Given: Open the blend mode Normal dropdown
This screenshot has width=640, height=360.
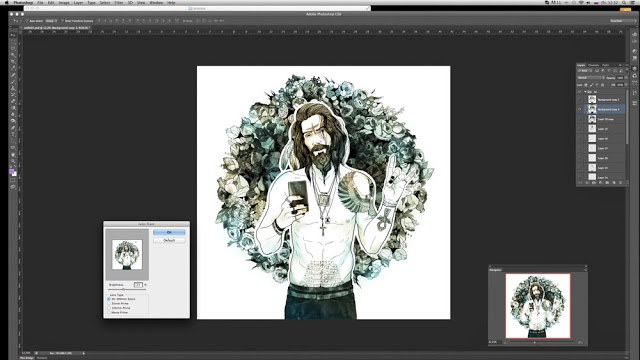Looking at the screenshot, I should pyautogui.click(x=591, y=78).
